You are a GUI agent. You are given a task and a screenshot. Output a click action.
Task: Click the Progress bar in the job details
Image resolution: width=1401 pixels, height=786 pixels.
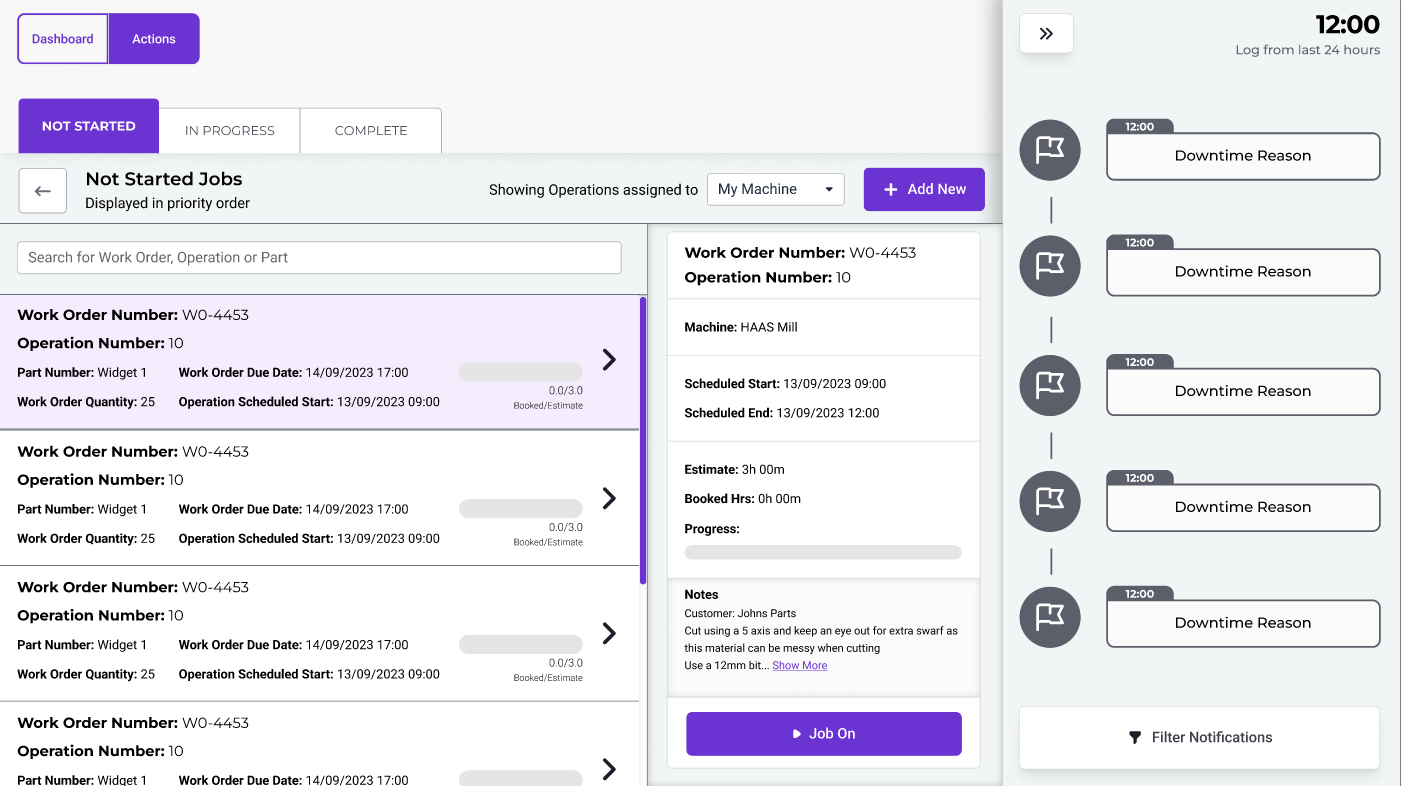(x=822, y=552)
